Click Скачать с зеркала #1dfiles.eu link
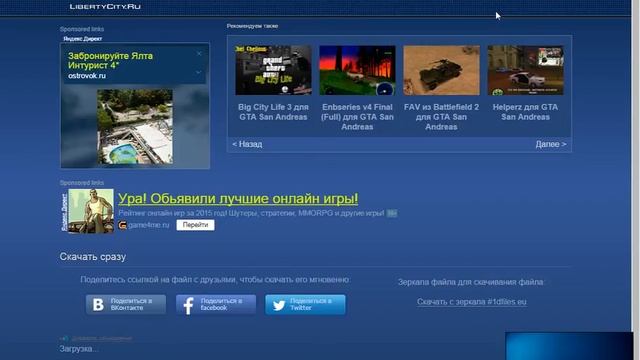 coord(471,302)
